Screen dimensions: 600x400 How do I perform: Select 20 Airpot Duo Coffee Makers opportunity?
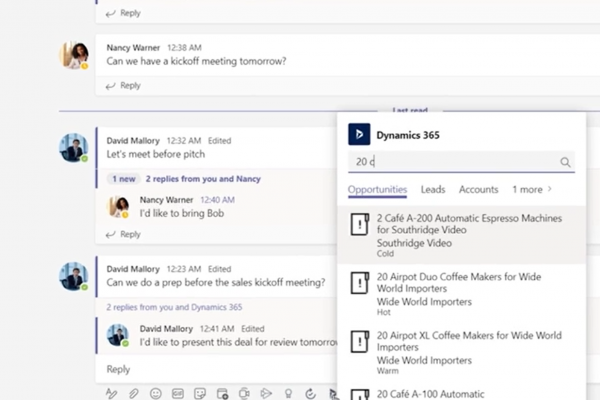click(x=461, y=294)
